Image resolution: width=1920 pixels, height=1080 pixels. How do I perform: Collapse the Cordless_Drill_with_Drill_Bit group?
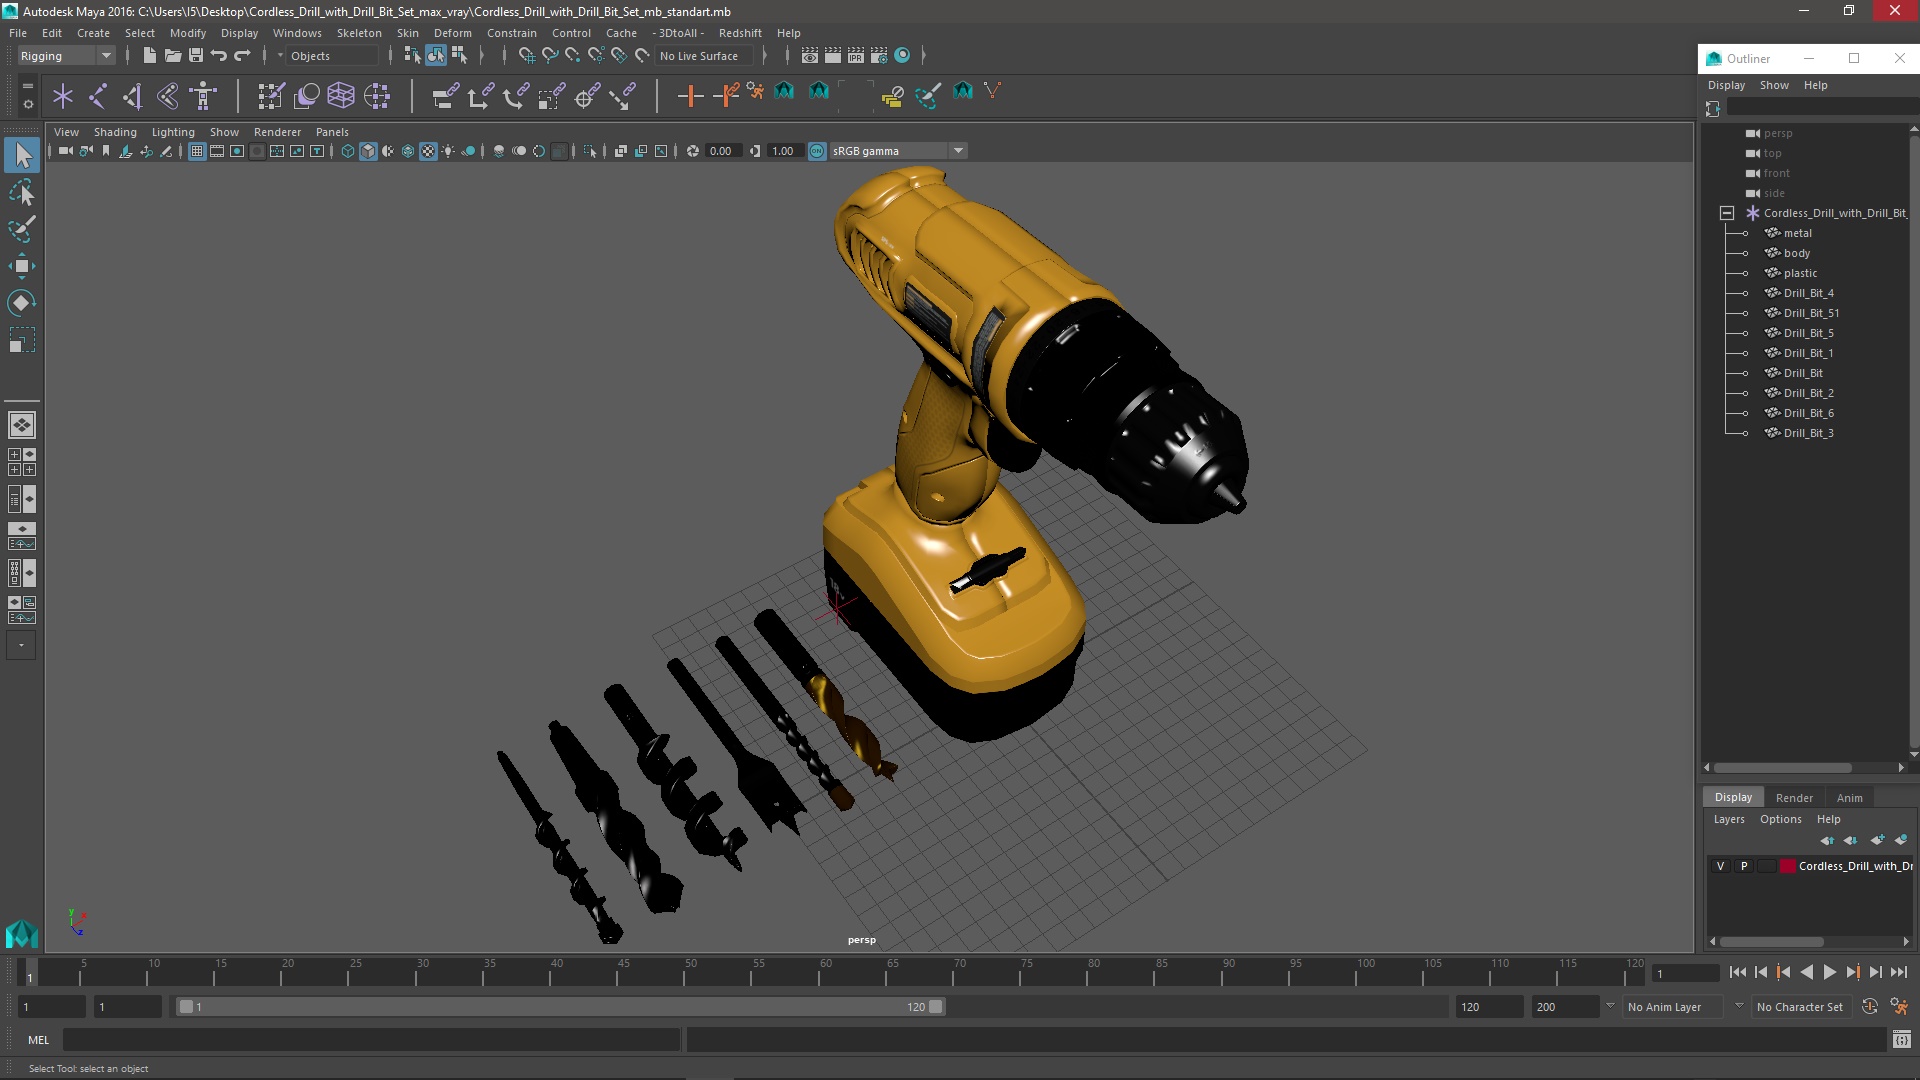[x=1726, y=213]
